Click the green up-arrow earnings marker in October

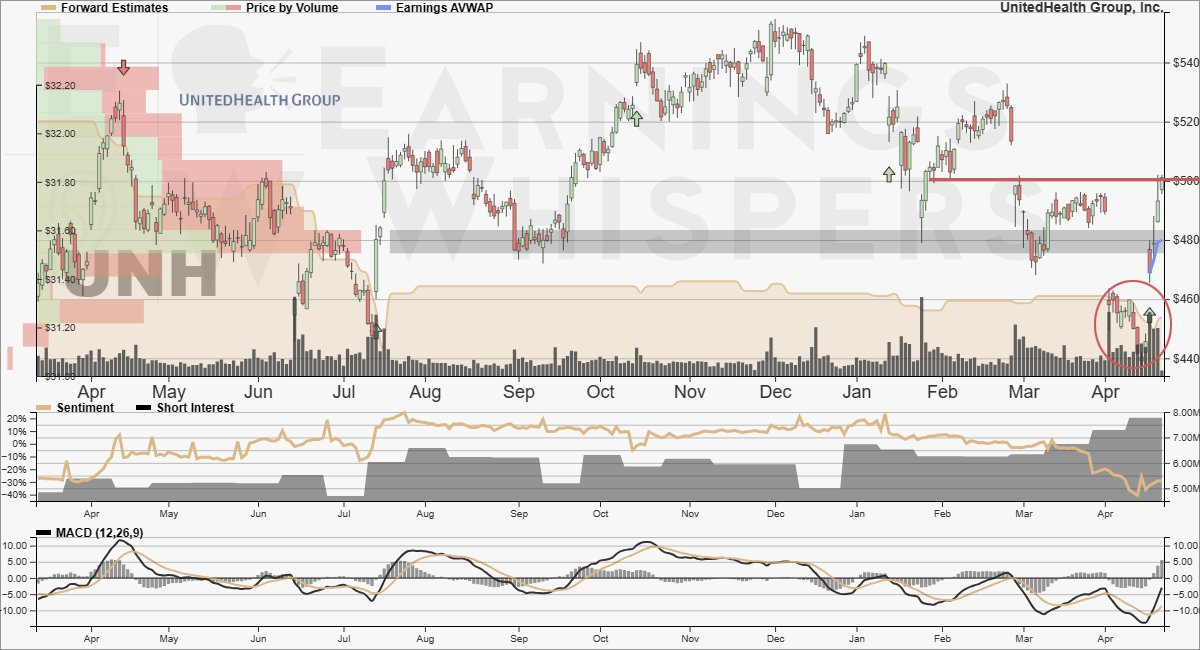coord(636,119)
